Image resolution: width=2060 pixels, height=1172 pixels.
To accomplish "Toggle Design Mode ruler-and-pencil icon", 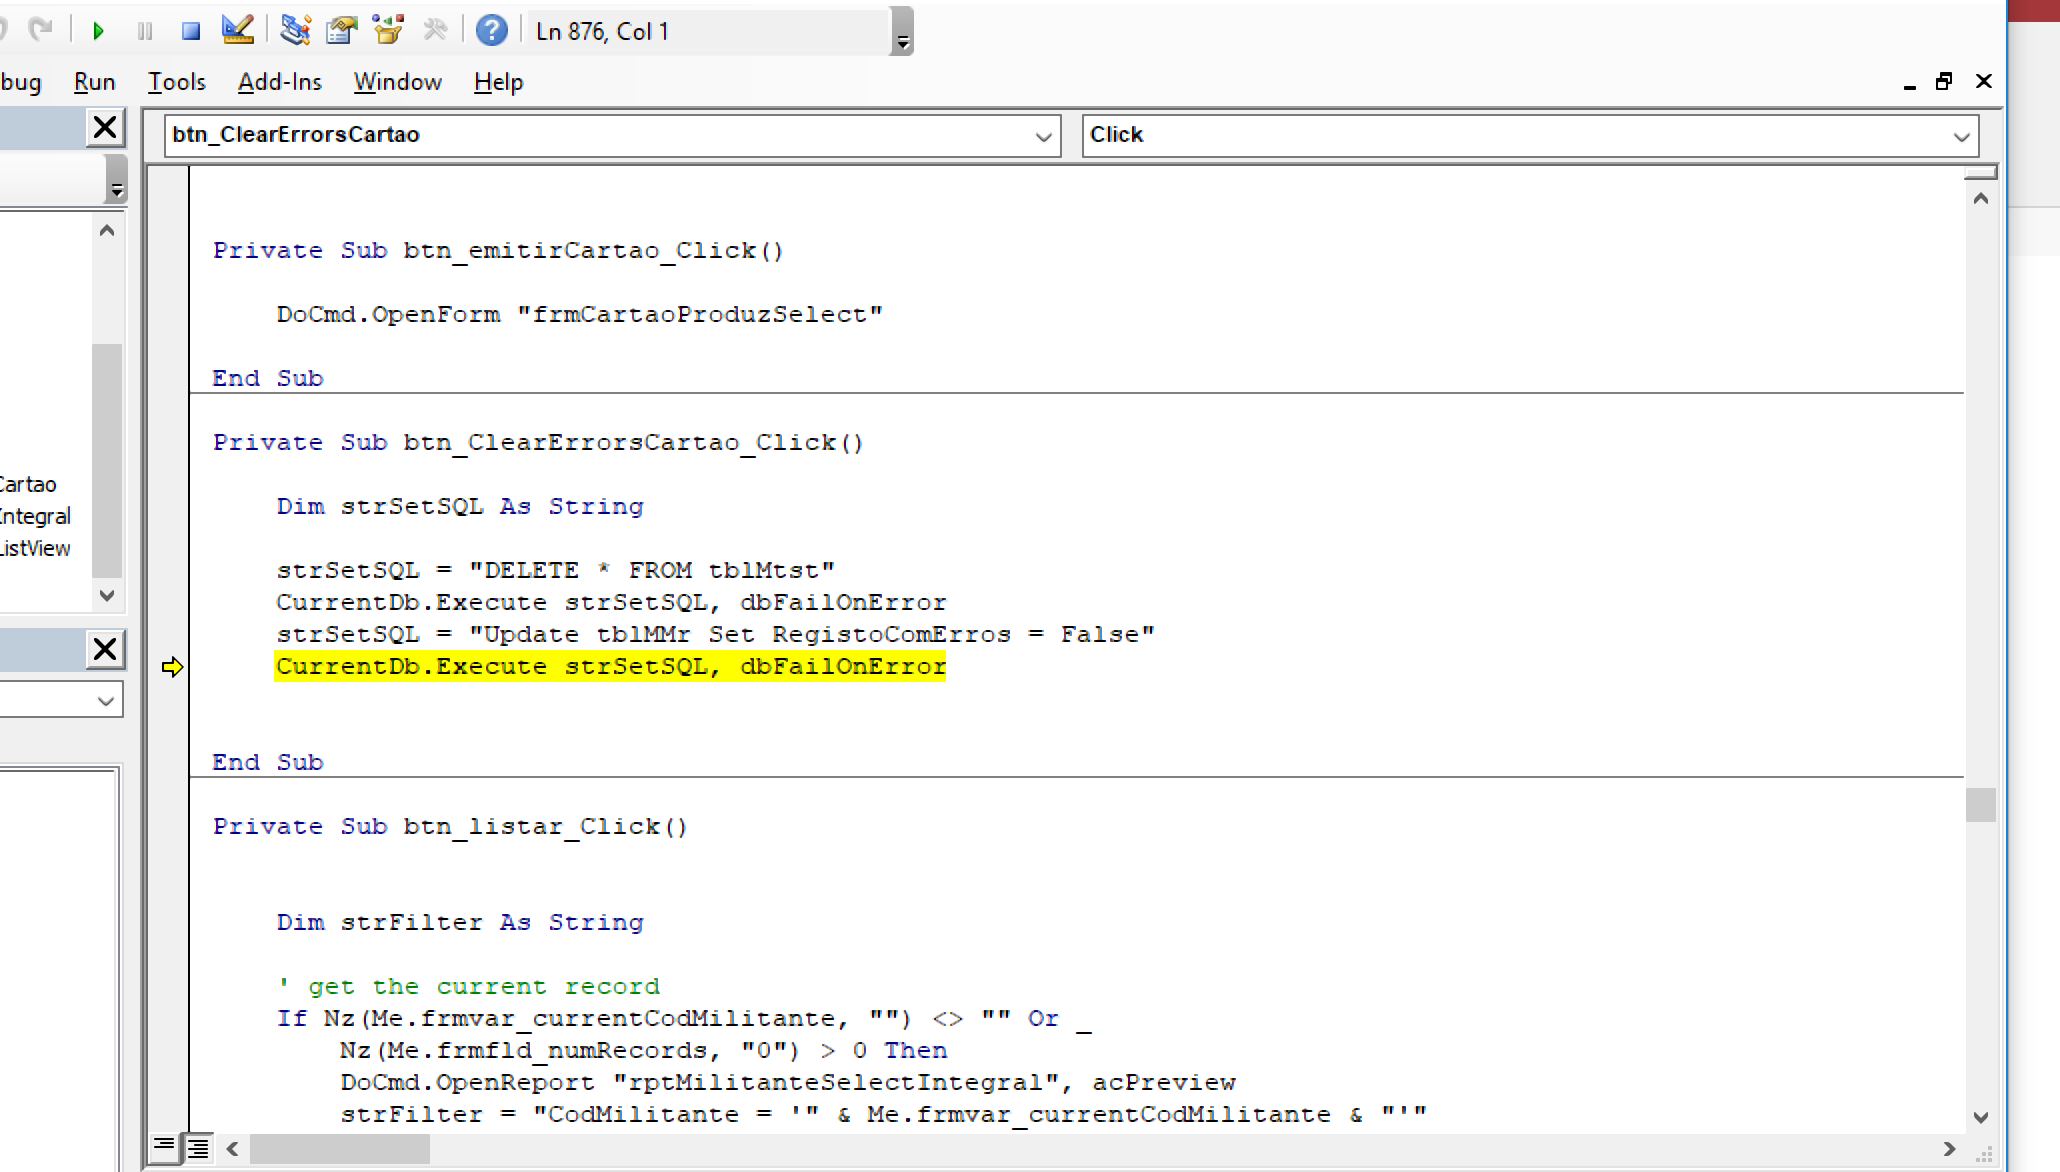I will click(238, 31).
